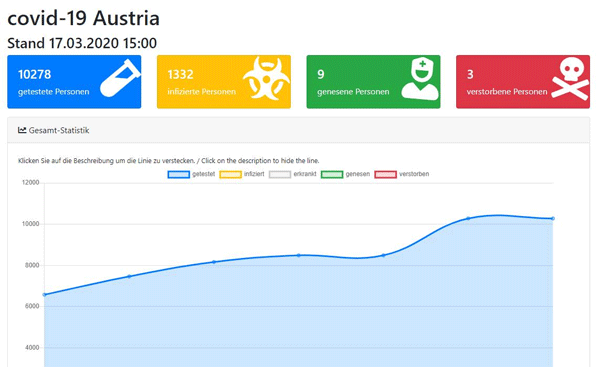Viewport: 600px width, 367px height.
Task: Click the 'genesene Personen' label
Action: coord(353,92)
